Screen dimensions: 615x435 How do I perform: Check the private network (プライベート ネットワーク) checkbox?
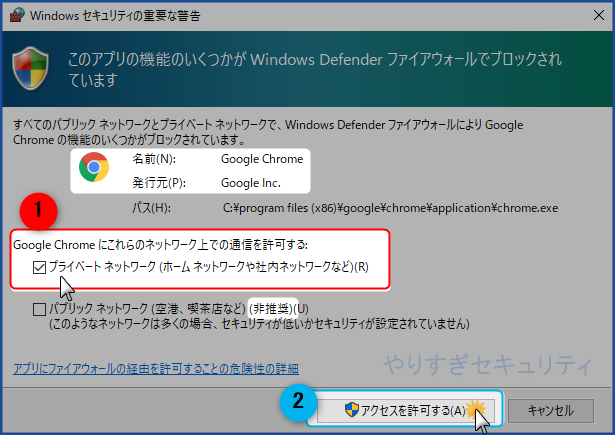[39, 268]
